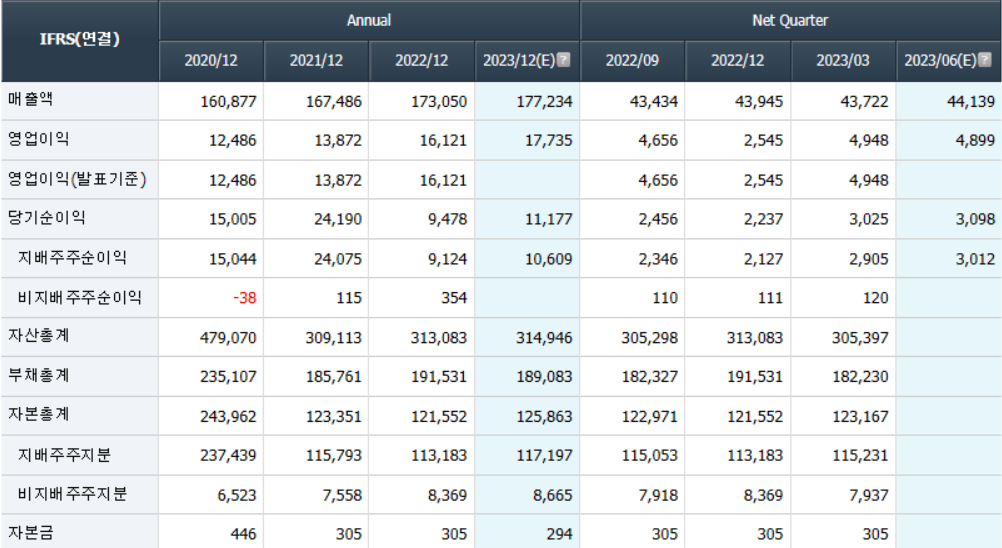Image resolution: width=1002 pixels, height=548 pixels.
Task: Click the annual 2022/12 column header
Action: coord(422,61)
